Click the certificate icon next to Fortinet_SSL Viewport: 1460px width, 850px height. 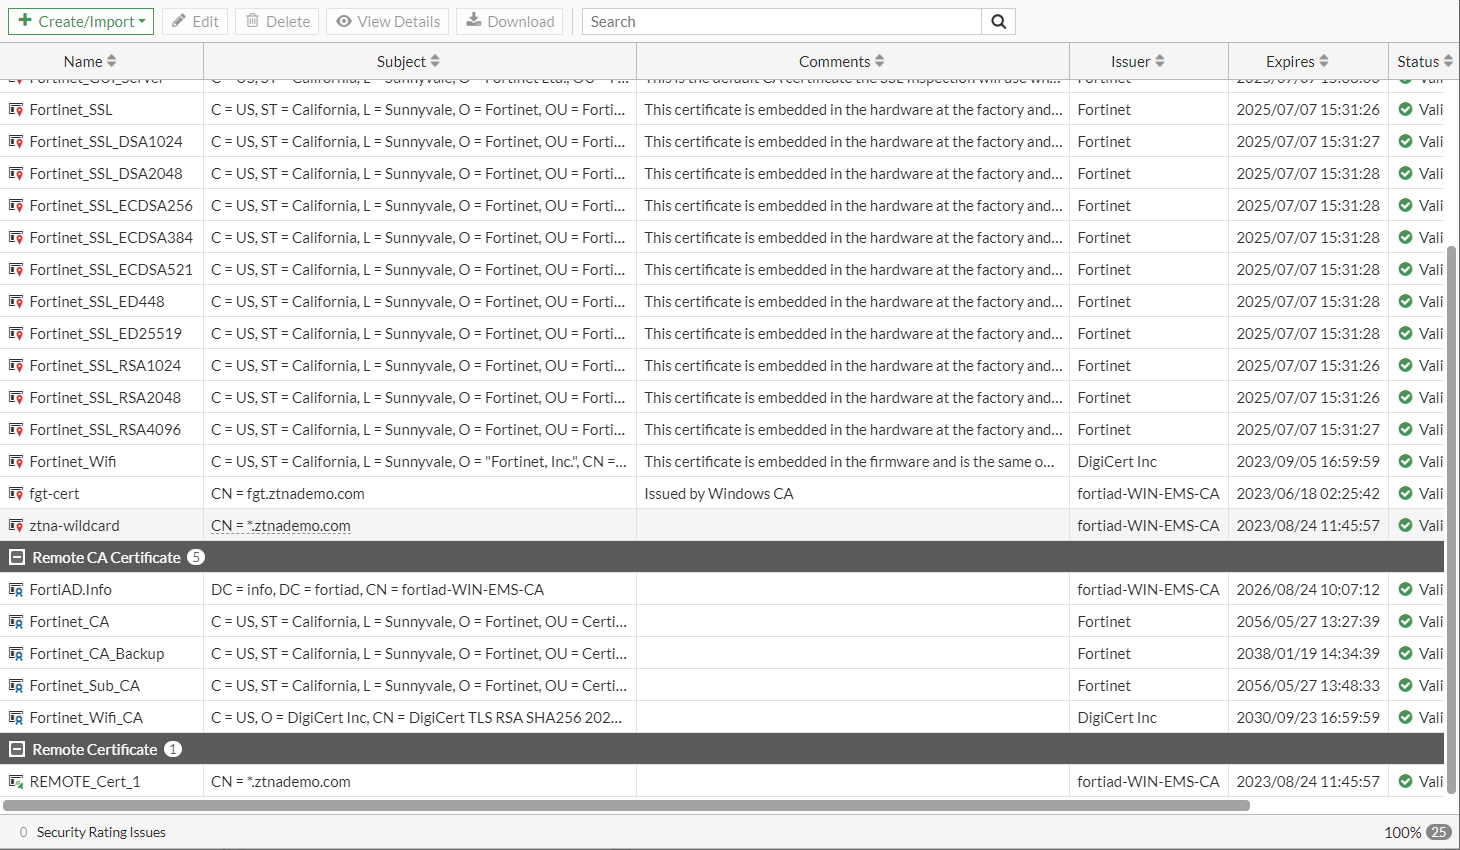(x=15, y=109)
